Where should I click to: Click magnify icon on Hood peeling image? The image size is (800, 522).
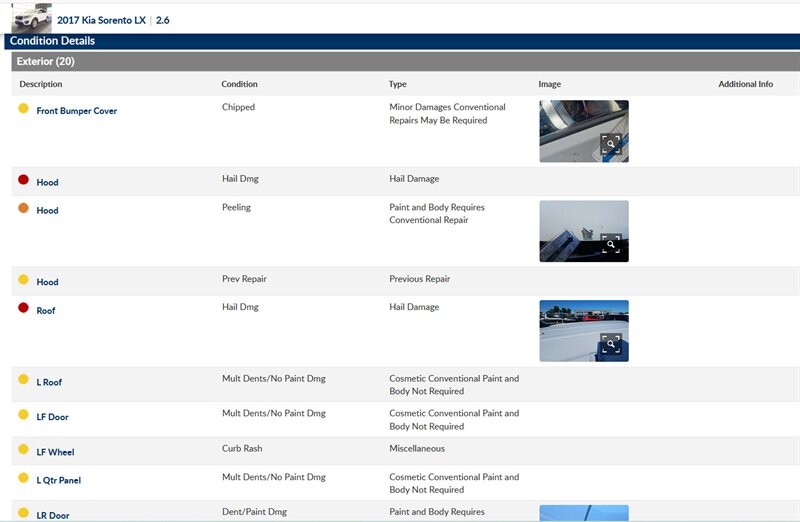(611, 244)
